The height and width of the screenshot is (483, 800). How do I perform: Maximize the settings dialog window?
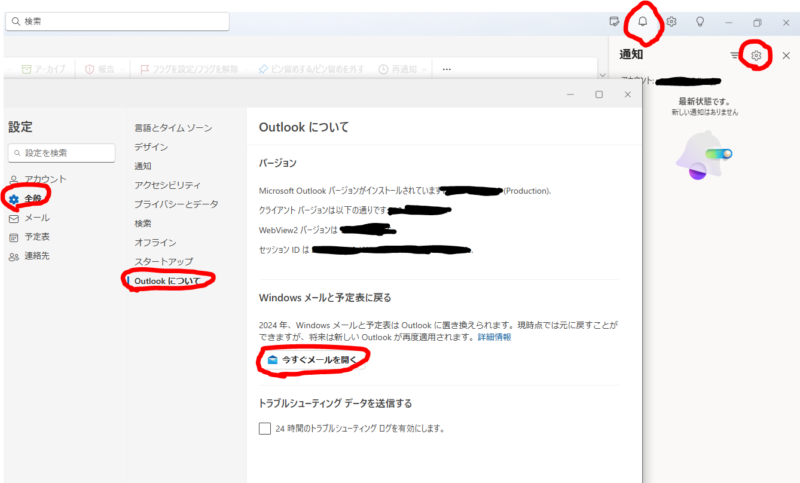pyautogui.click(x=599, y=94)
